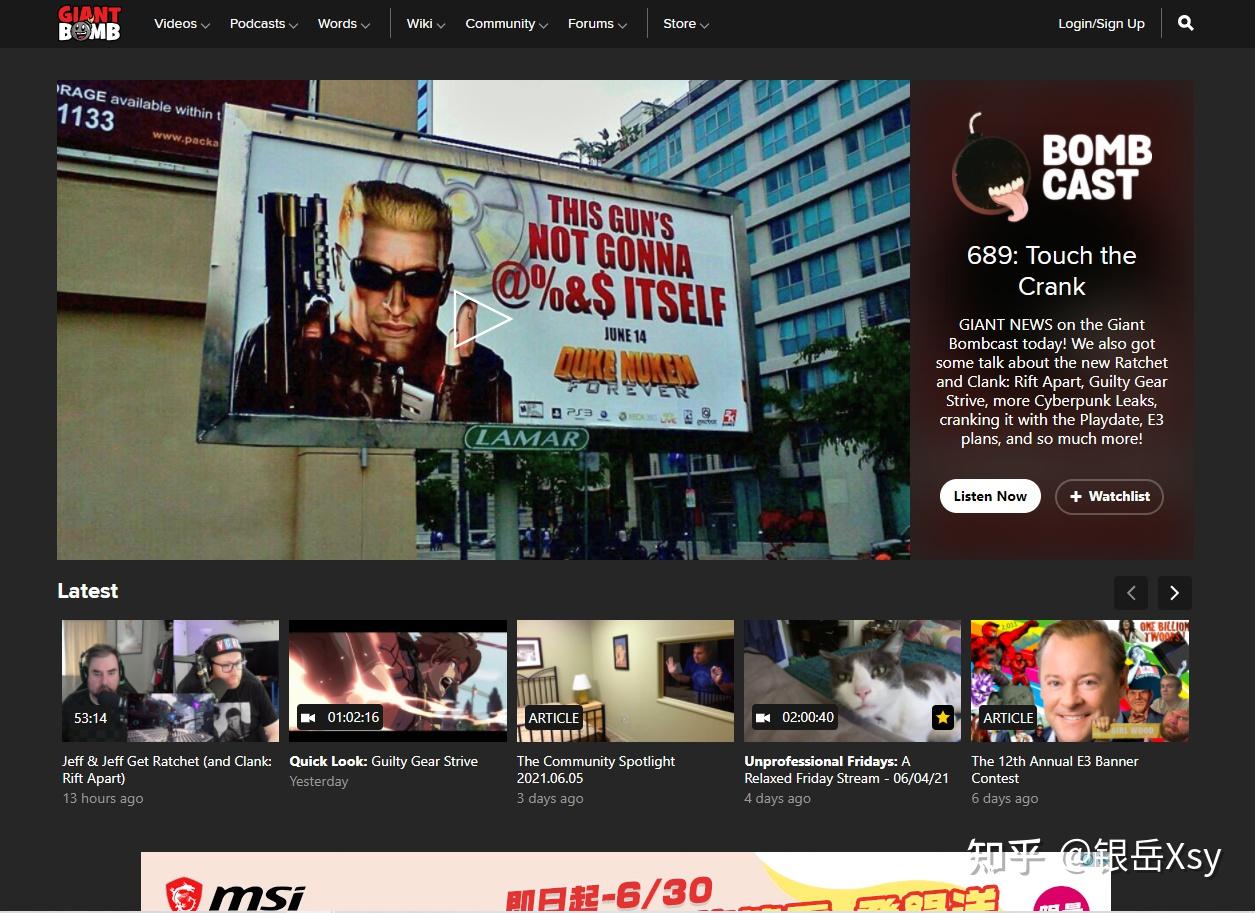Open the Store menu
1255x913 pixels.
tap(685, 24)
